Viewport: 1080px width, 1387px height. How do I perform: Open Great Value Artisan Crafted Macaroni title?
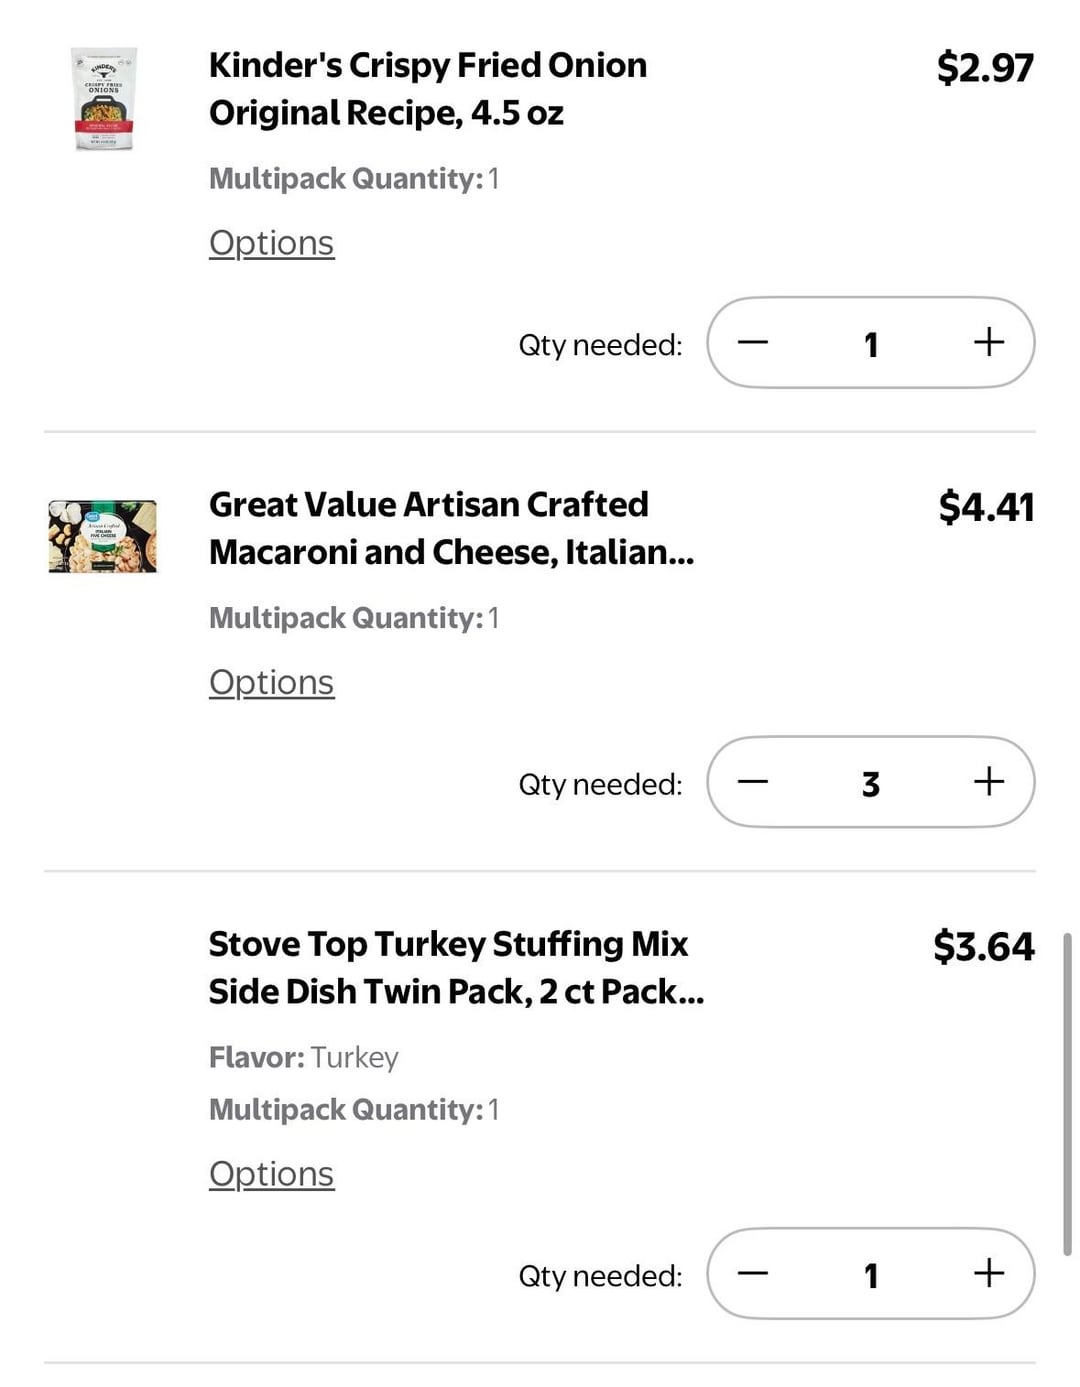click(450, 528)
